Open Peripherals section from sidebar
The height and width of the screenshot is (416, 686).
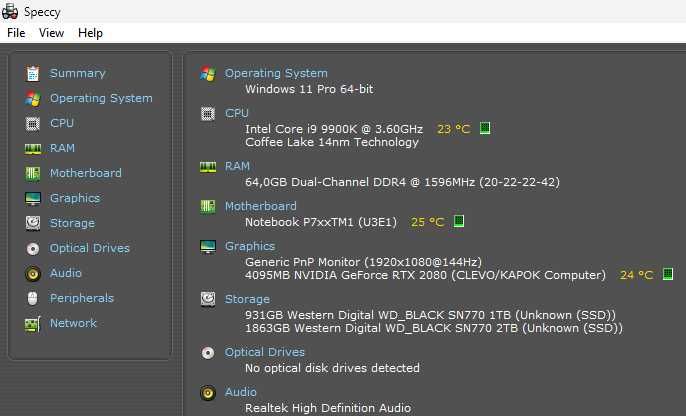pos(82,298)
